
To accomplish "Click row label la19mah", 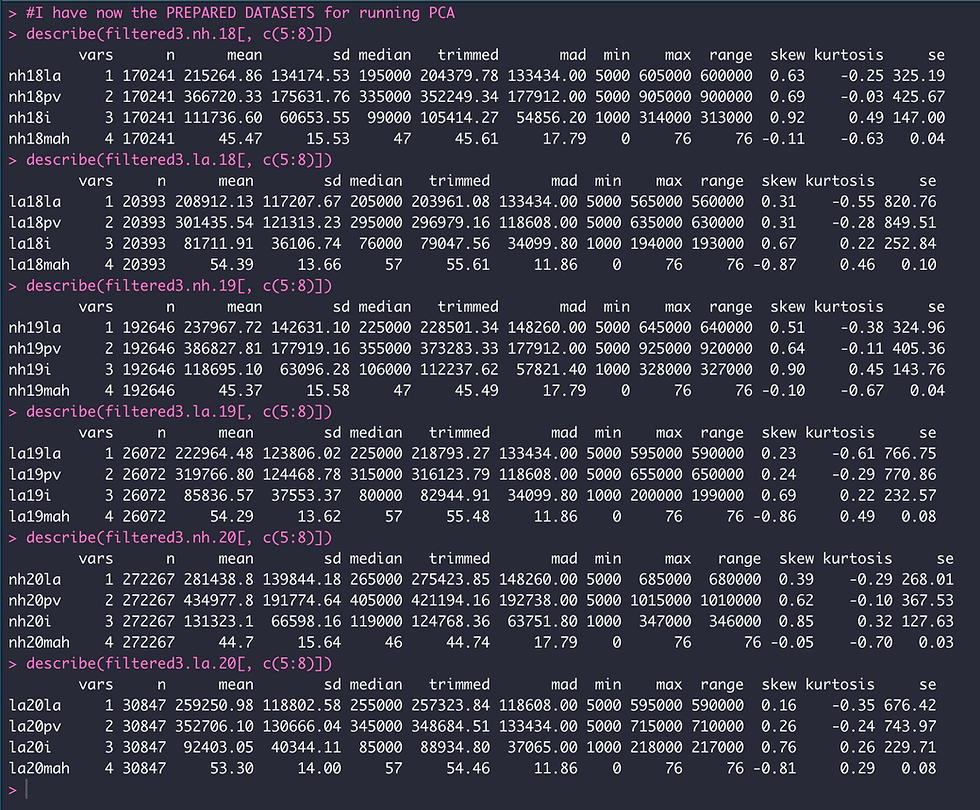I will click(x=39, y=517).
